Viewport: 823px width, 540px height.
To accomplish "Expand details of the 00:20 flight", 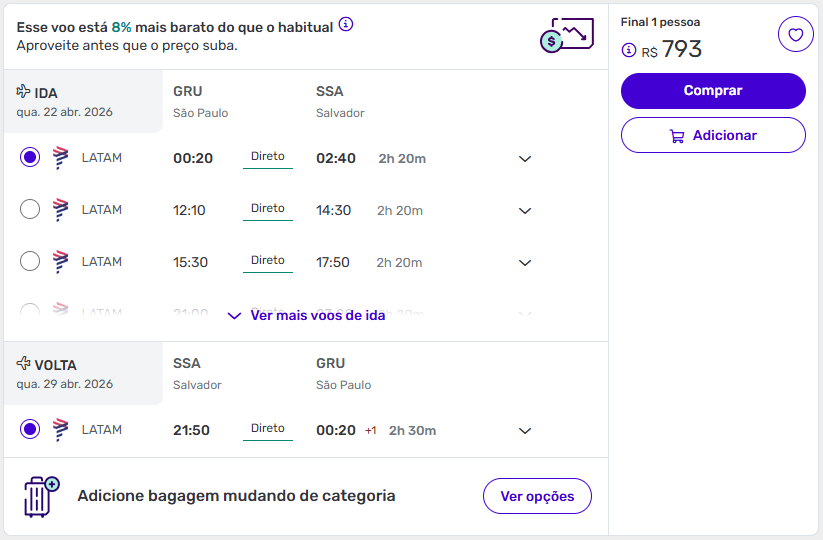I will (x=525, y=159).
